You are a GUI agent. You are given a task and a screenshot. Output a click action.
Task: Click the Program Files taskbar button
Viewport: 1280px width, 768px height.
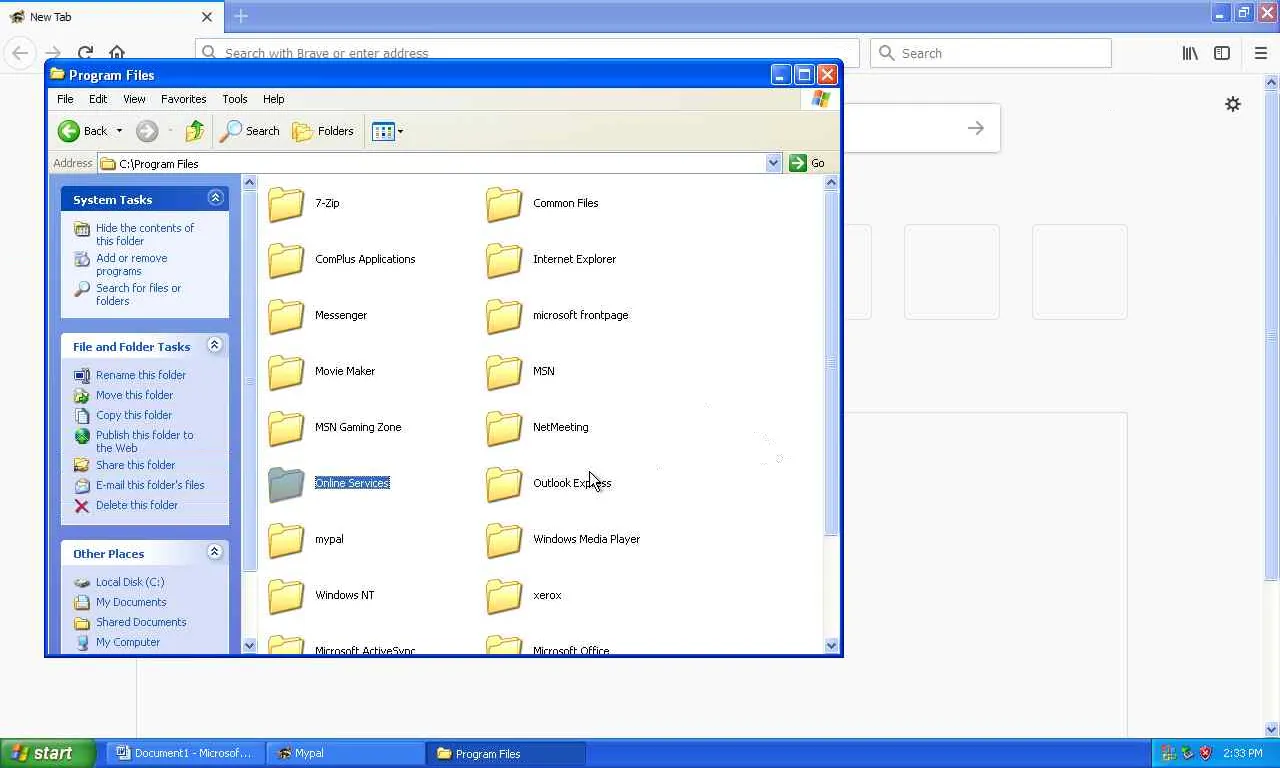[x=506, y=753]
